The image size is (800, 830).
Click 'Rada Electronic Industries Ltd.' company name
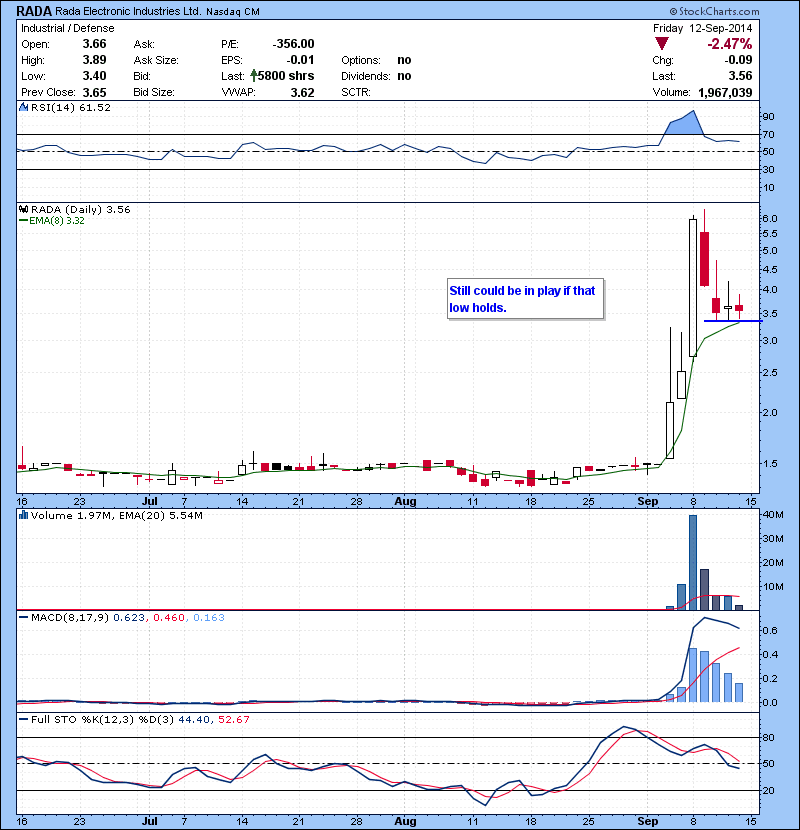pyautogui.click(x=128, y=11)
